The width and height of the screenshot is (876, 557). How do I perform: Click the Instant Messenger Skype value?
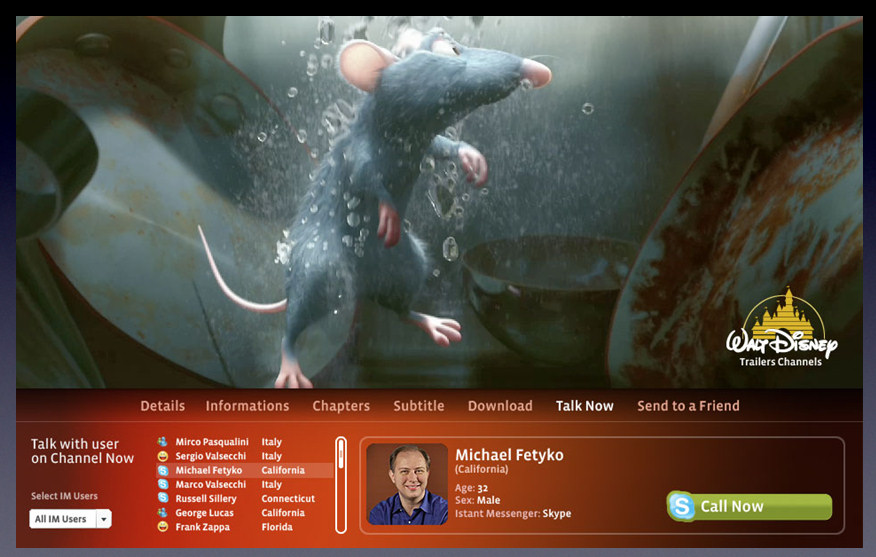coord(556,513)
